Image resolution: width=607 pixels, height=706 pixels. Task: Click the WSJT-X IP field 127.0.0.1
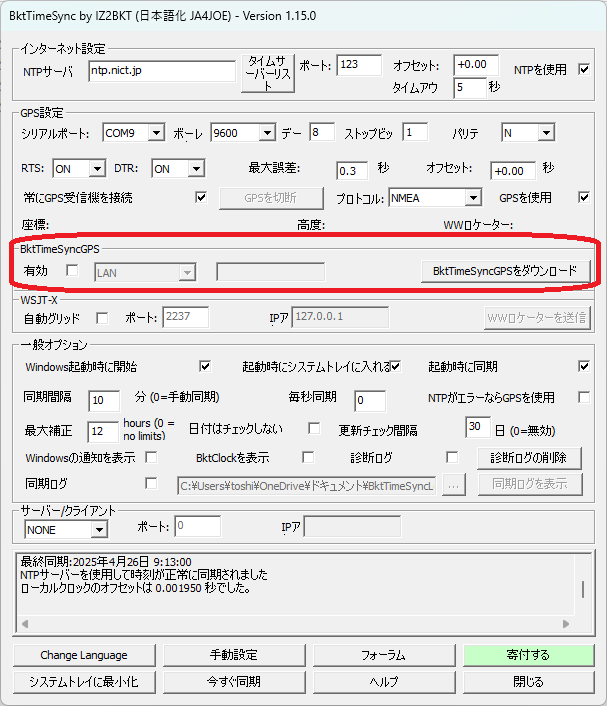pos(340,317)
